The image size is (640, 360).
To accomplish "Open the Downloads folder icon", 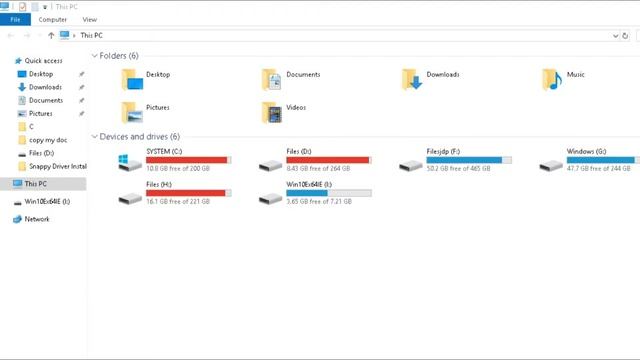I will coord(412,79).
